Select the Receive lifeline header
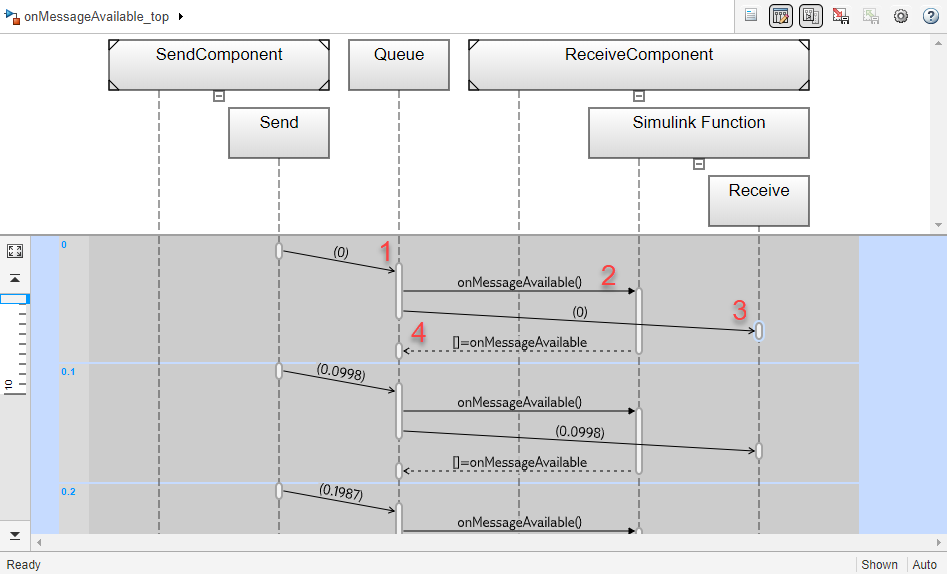Screen dimensions: 947x574 point(759,201)
